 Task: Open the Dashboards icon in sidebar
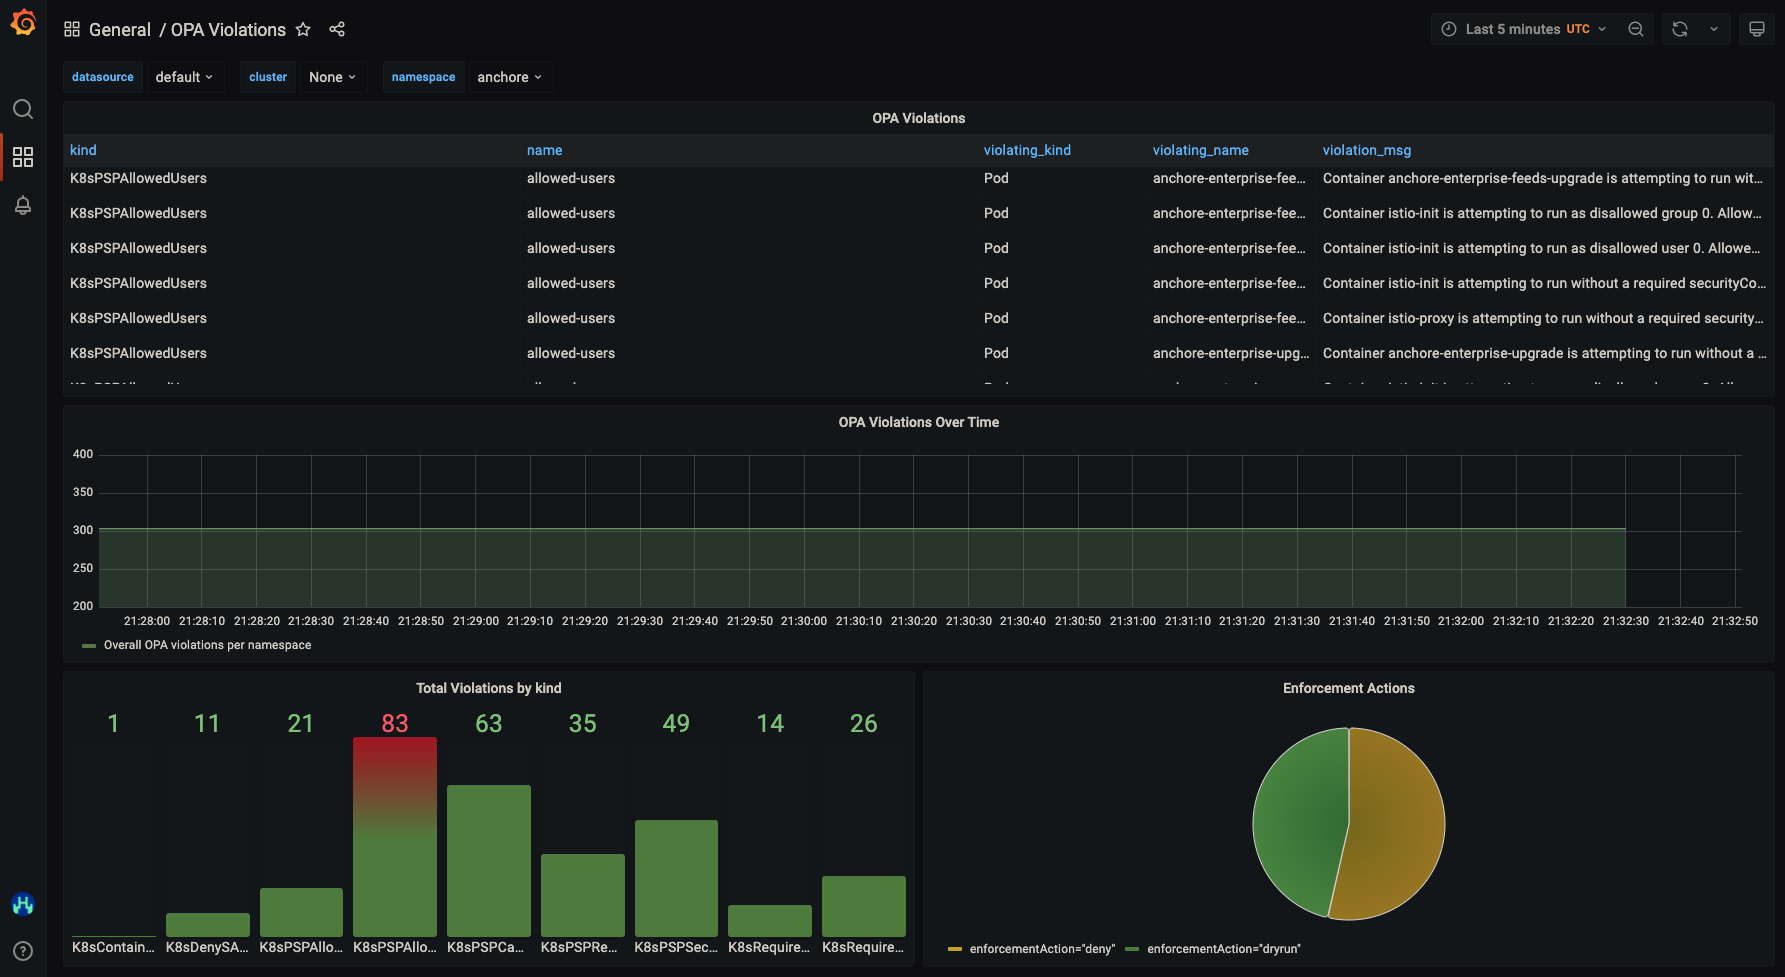(23, 157)
